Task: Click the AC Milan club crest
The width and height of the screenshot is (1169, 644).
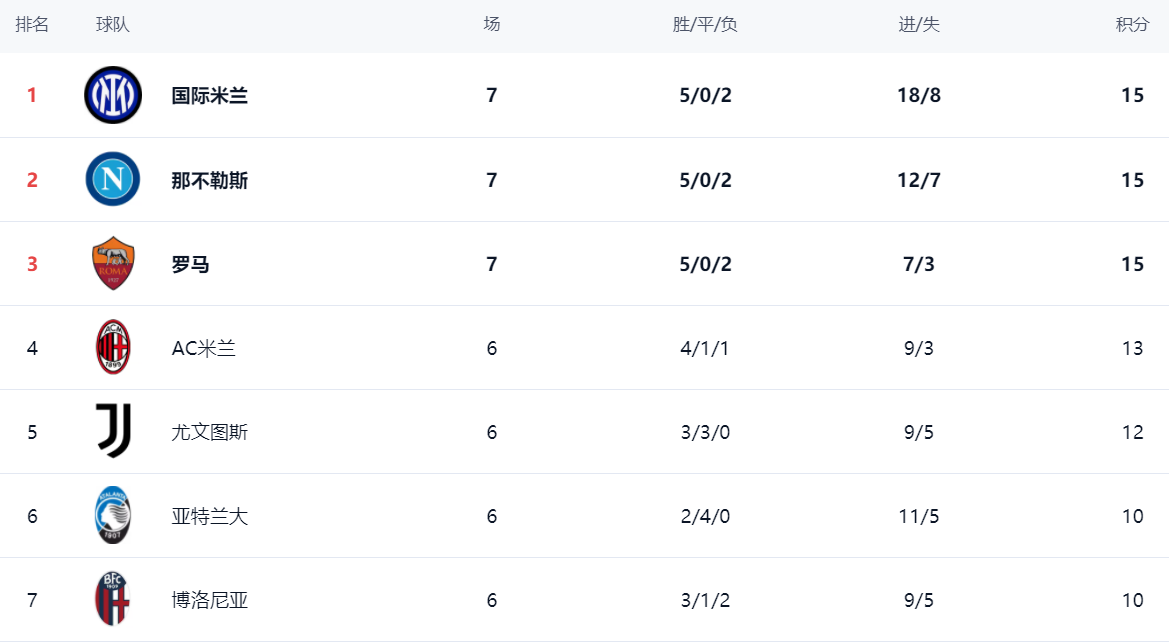Action: click(x=113, y=348)
